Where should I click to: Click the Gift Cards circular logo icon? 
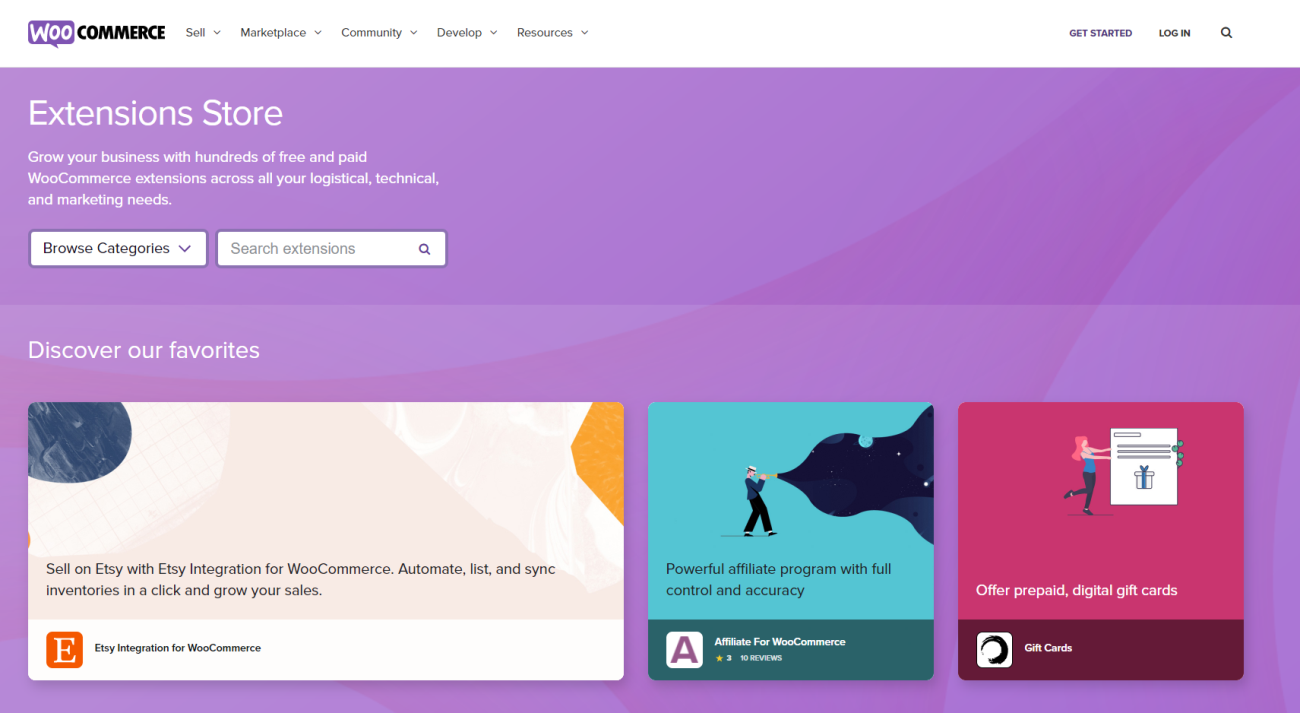[x=994, y=649]
